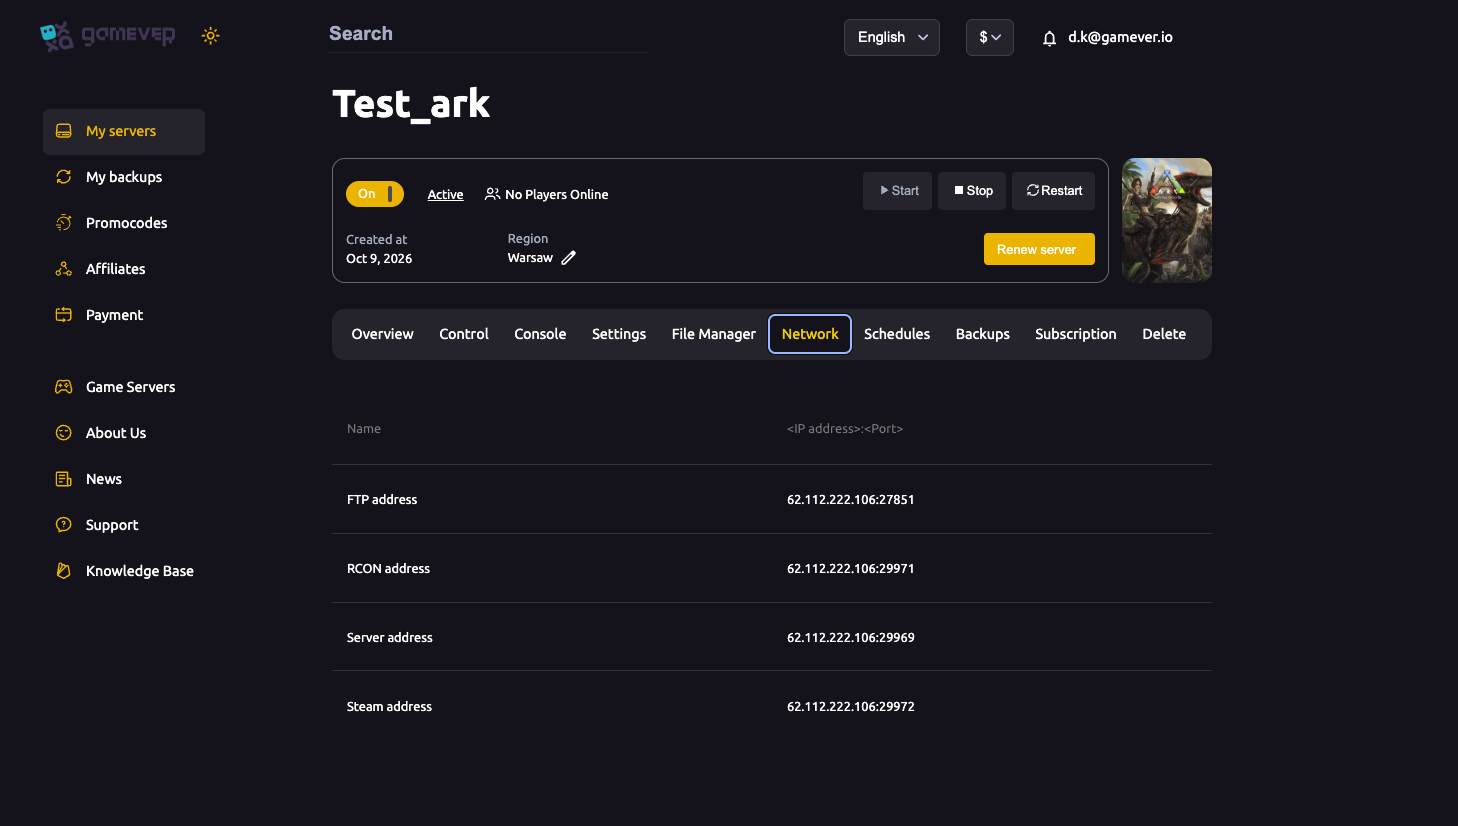
Task: Restart the server
Action: (1054, 191)
